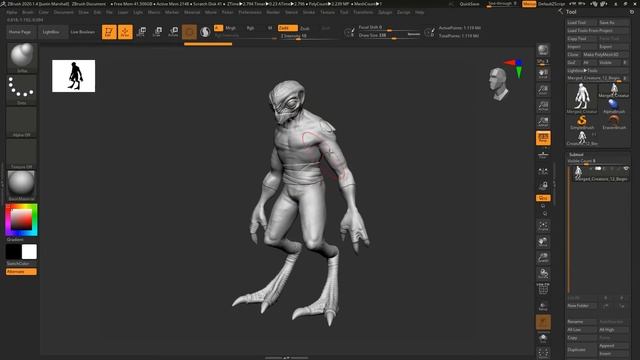Click the AAHalf icon
This screenshot has height=360, width=640.
(543, 122)
